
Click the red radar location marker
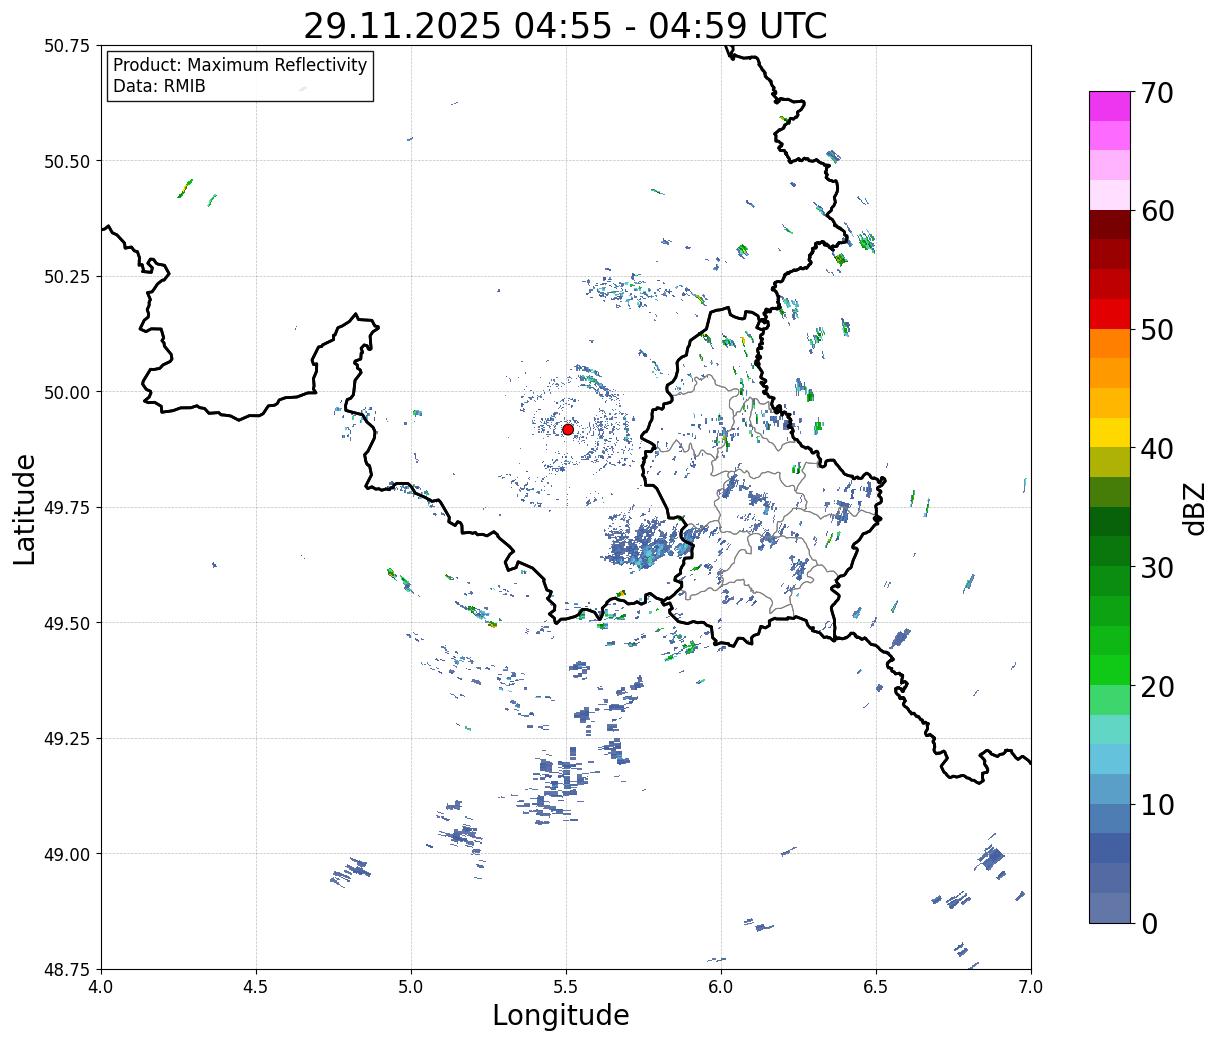pos(568,429)
